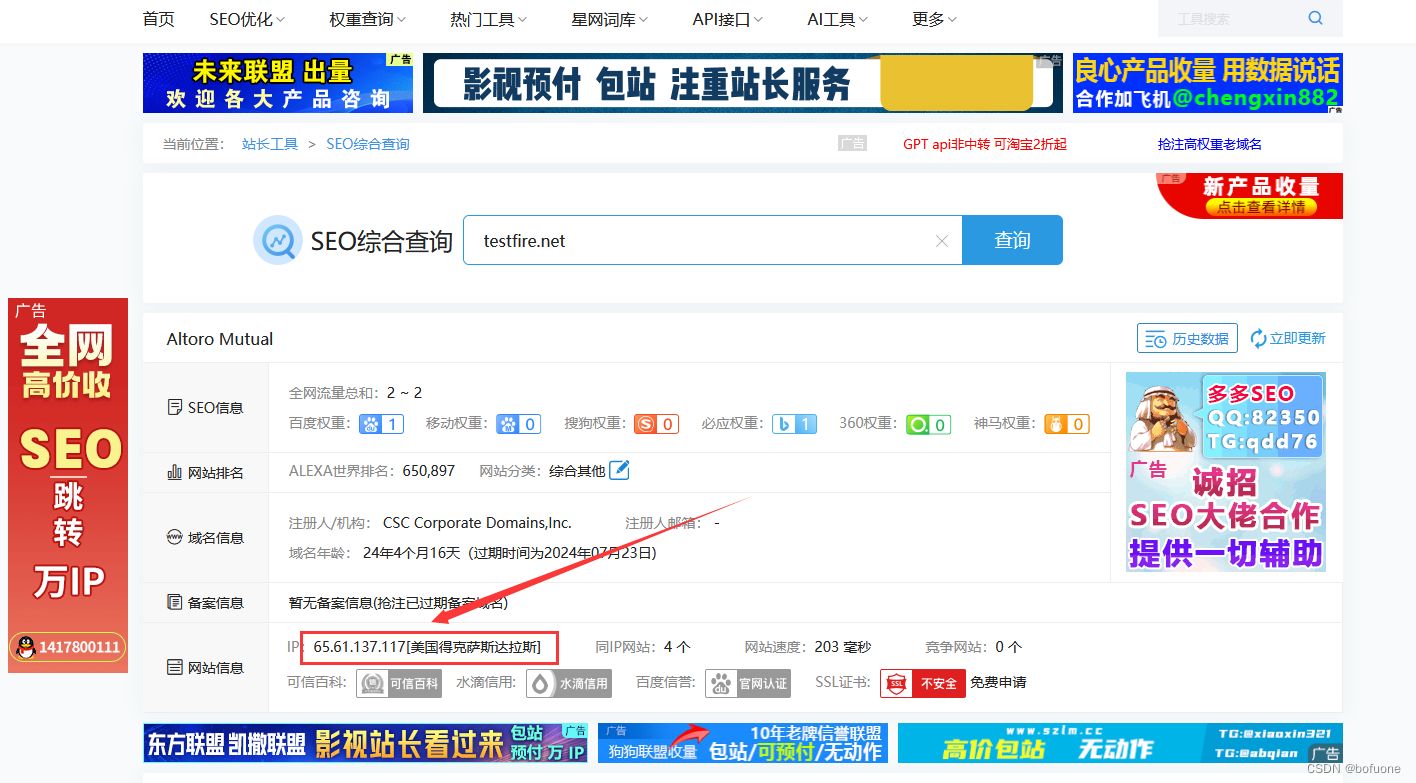Click the Bing weight badge icon

(794, 424)
